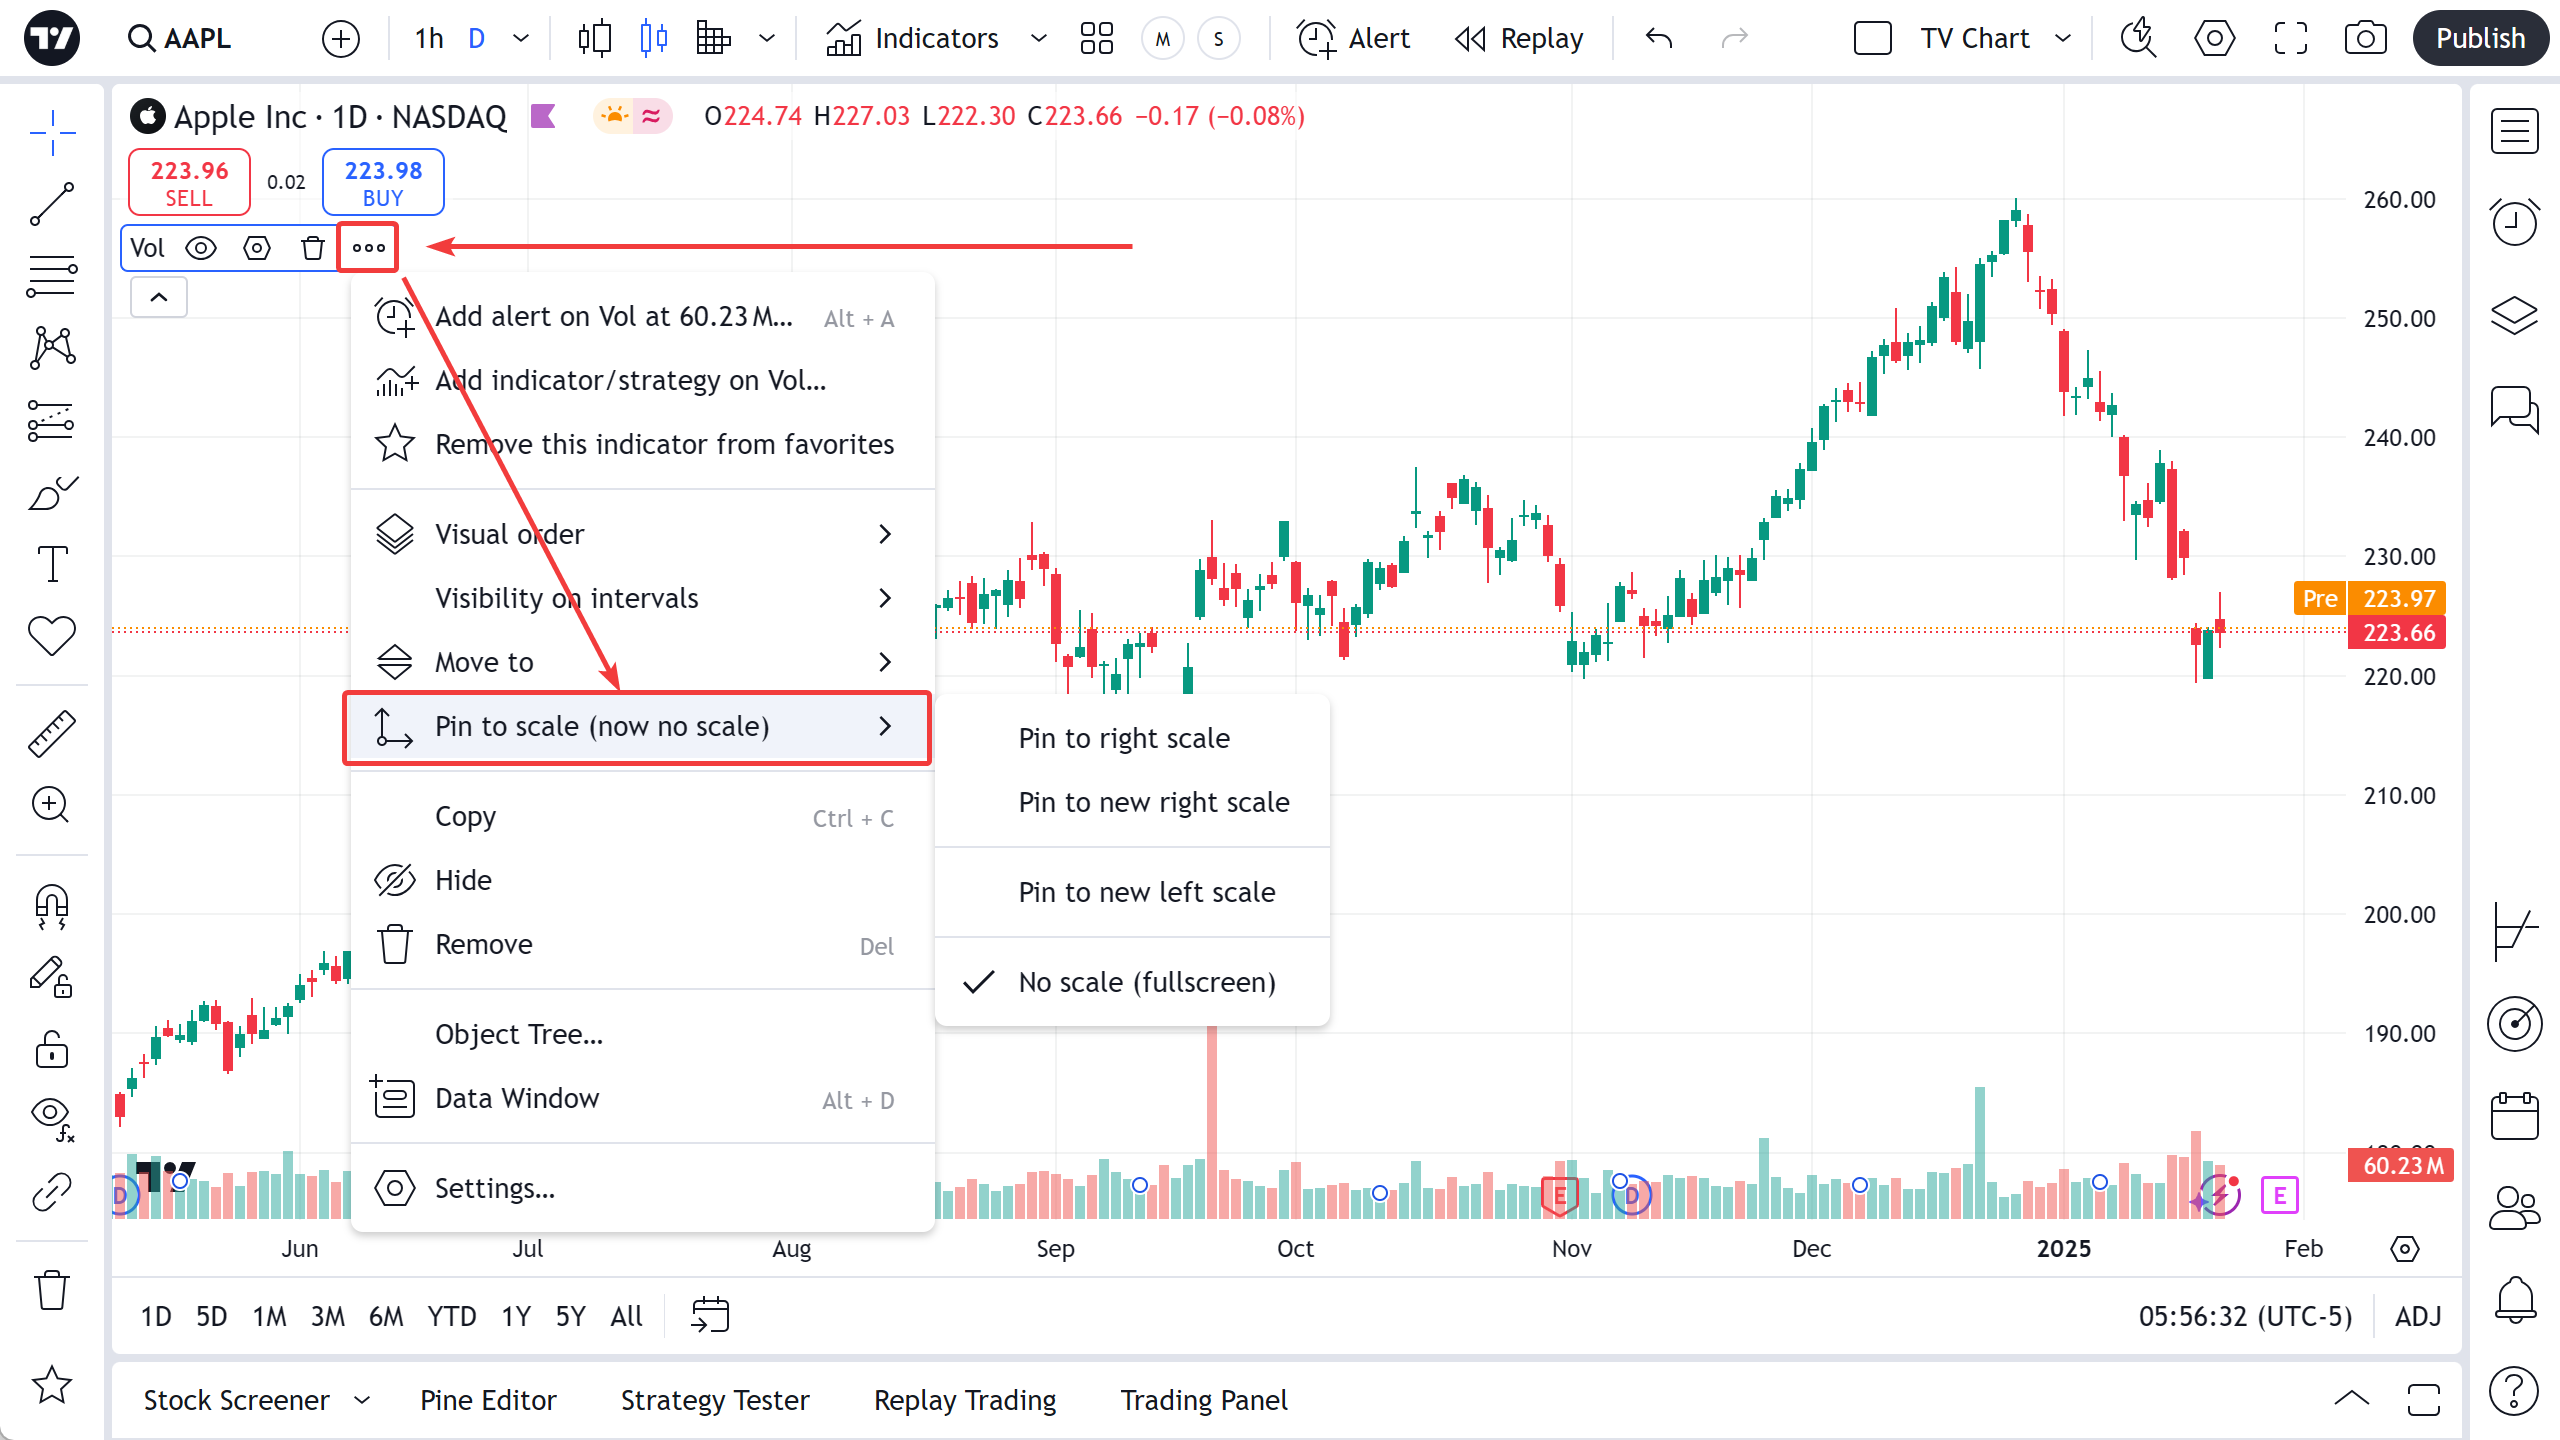Open the measure ruler tool

52,733
